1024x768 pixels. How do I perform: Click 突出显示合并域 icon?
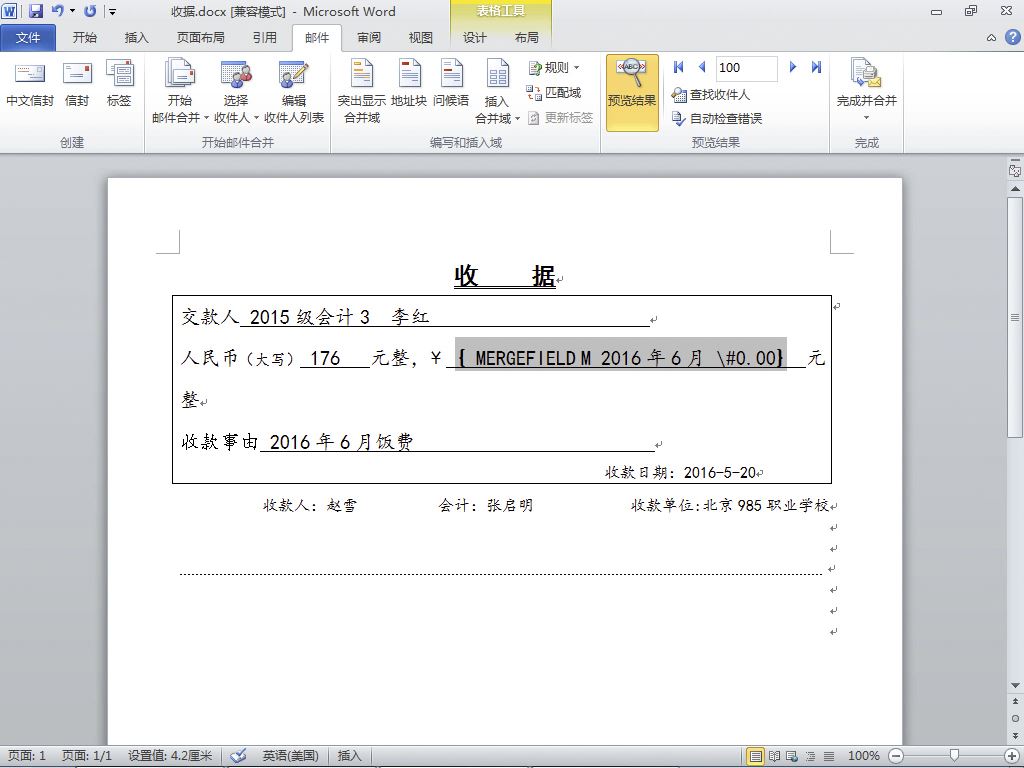pos(362,91)
